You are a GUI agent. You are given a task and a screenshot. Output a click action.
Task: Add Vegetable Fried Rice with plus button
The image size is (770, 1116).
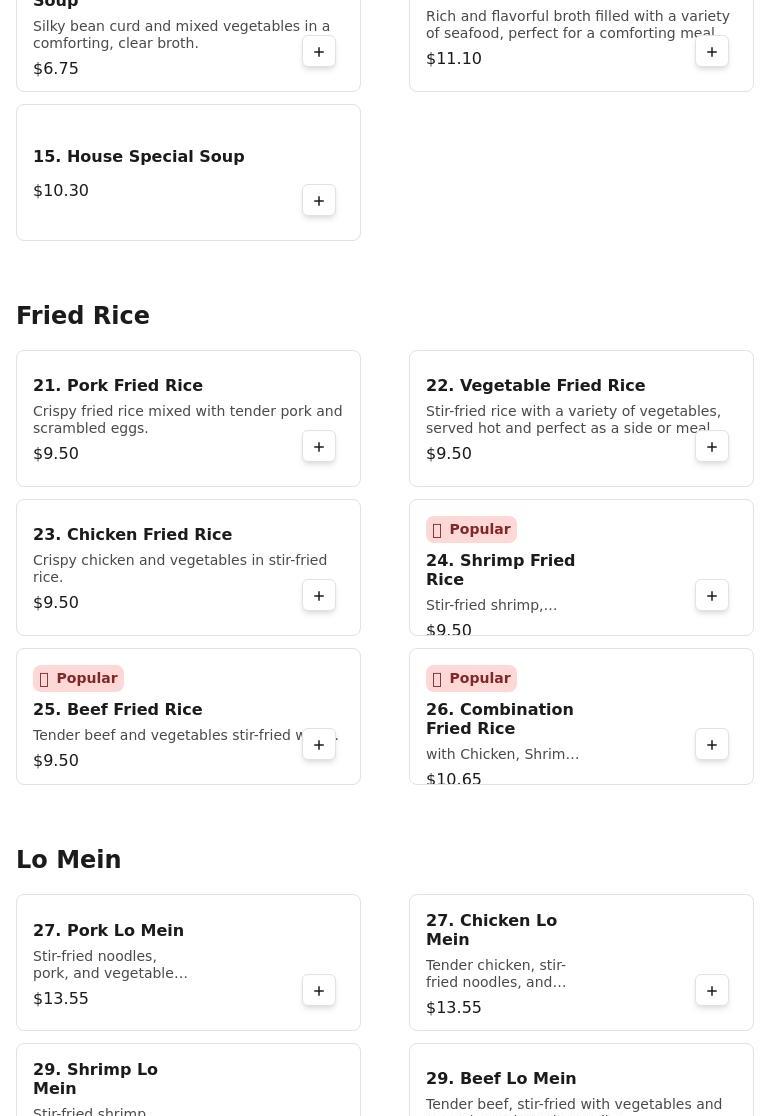pyautogui.click(x=712, y=447)
